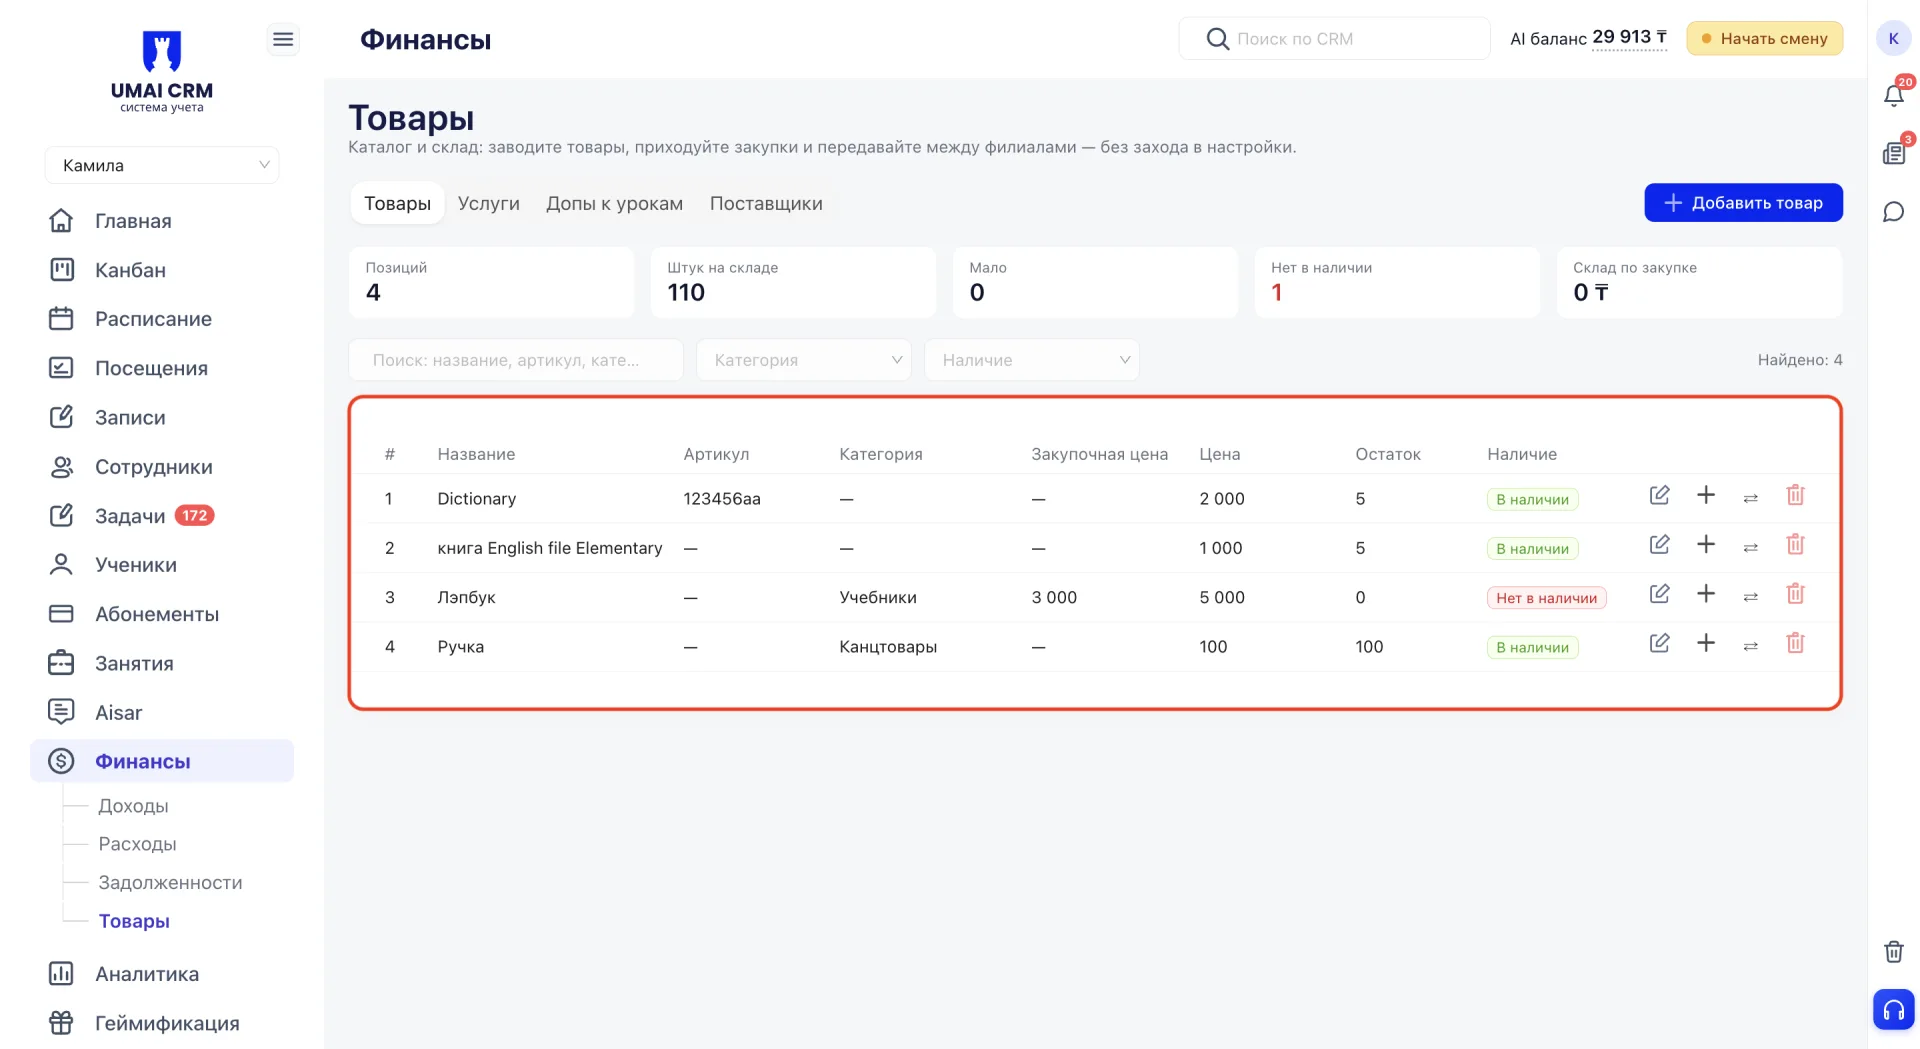
Task: Click the Штук на складе stat card
Action: pos(793,282)
